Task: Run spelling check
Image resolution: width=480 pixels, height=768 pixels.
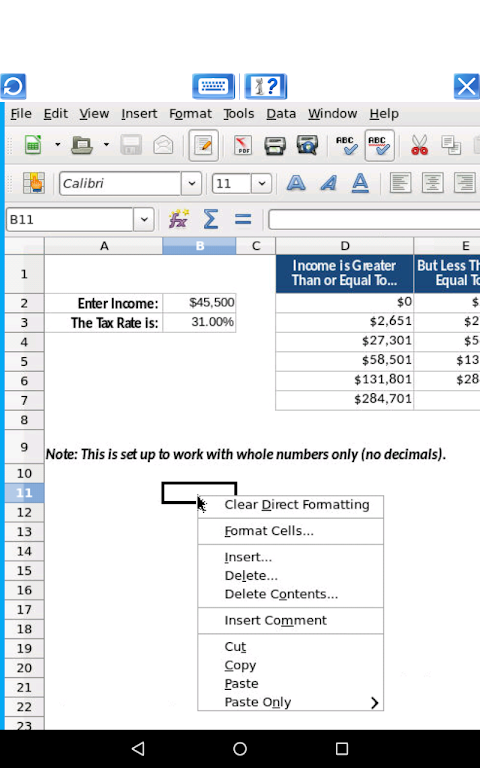Action: [x=347, y=144]
